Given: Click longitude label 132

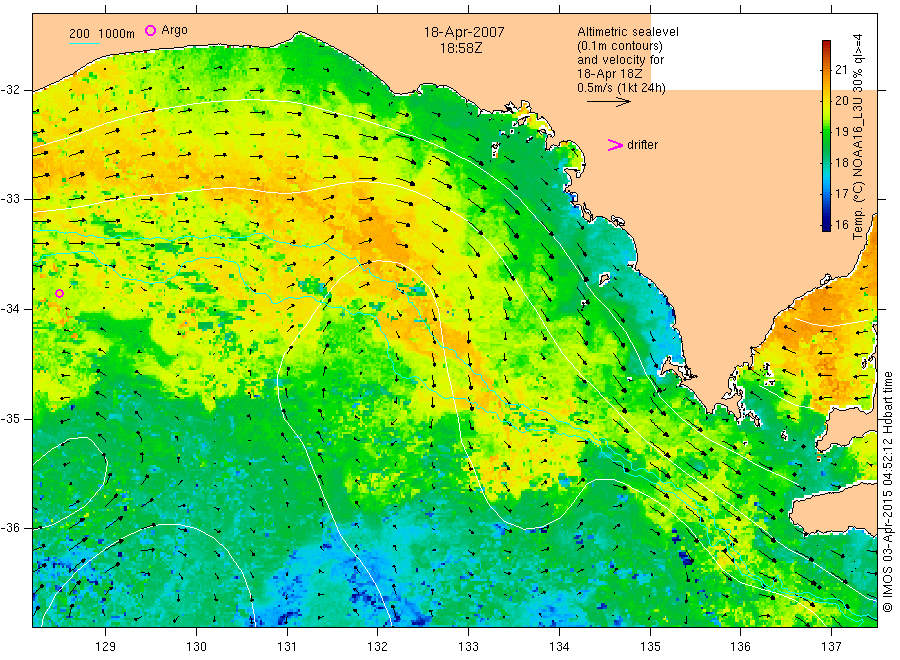Looking at the screenshot, I should pos(378,647).
